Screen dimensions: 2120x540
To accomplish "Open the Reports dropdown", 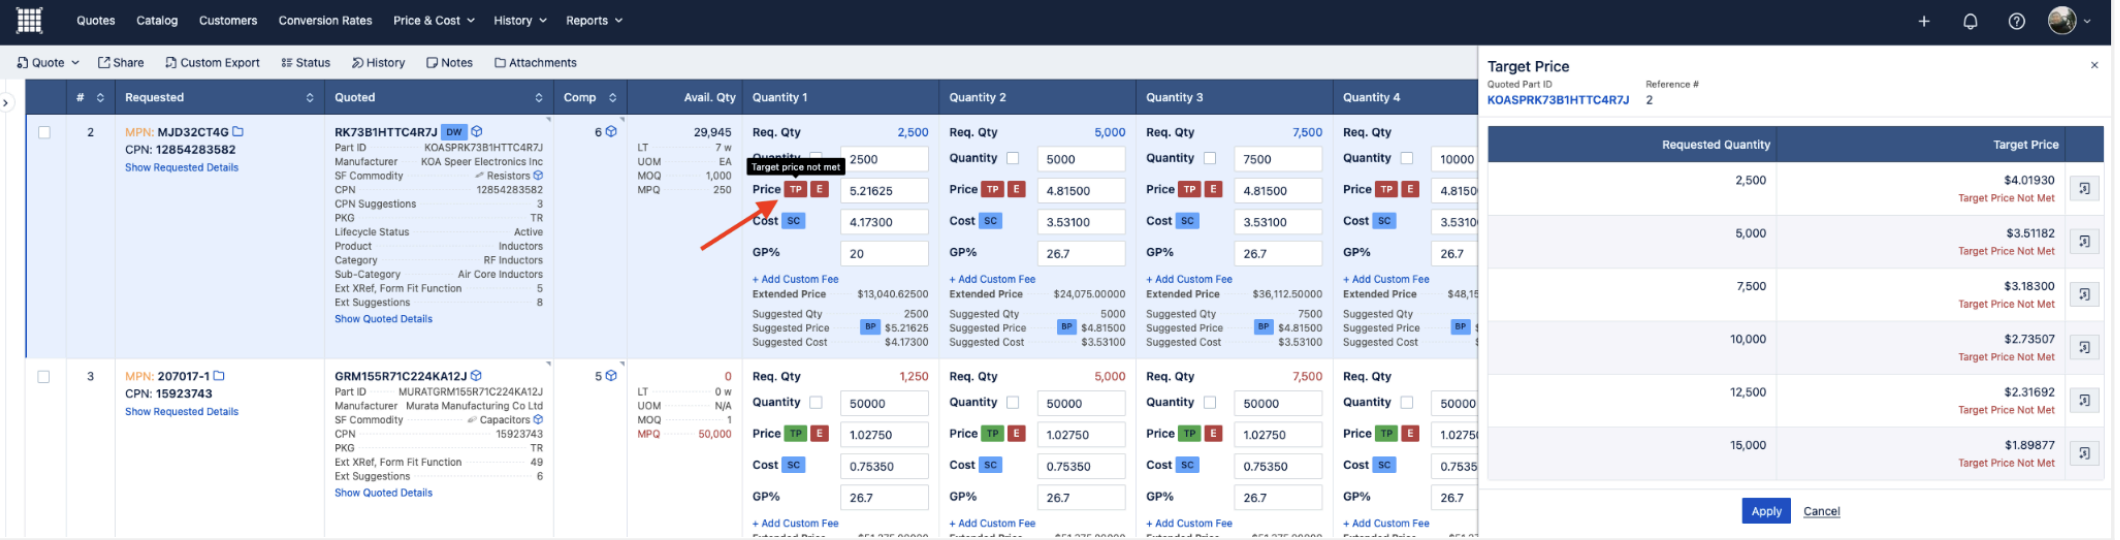I will (x=593, y=20).
